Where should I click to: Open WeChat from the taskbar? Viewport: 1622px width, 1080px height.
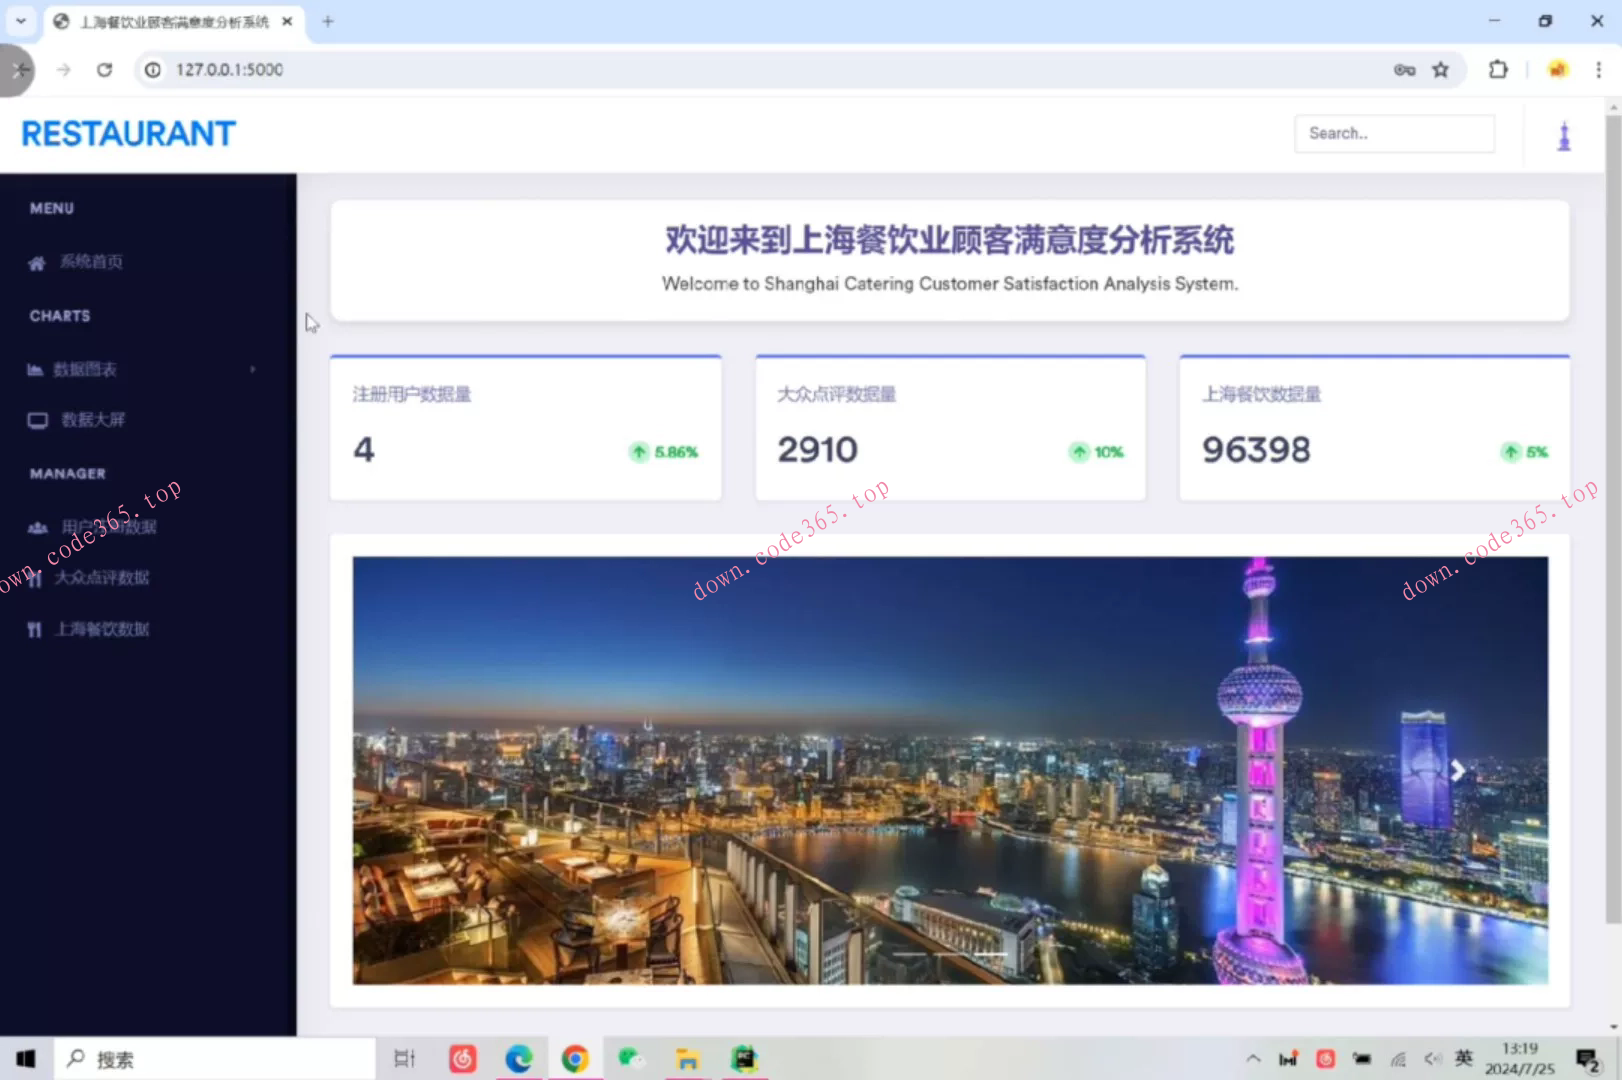(x=629, y=1057)
